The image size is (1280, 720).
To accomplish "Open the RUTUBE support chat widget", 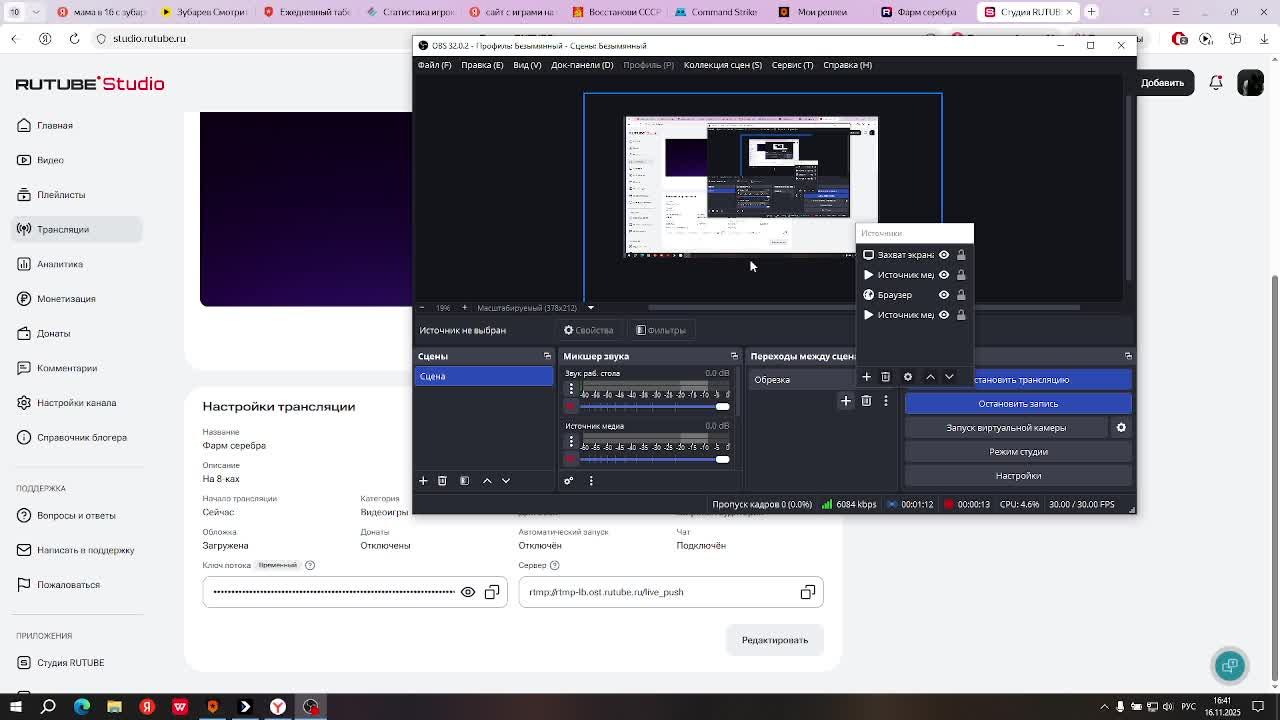I will click(x=1230, y=665).
